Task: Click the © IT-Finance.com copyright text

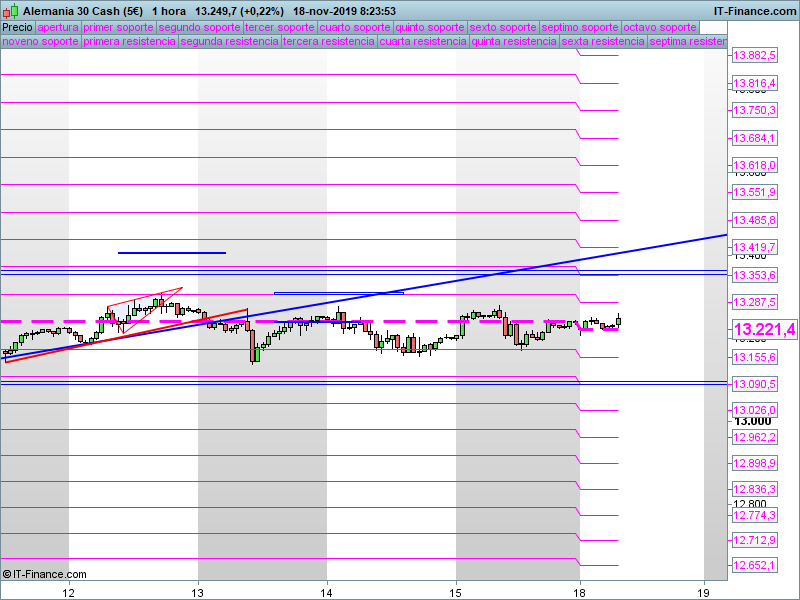Action: point(45,574)
